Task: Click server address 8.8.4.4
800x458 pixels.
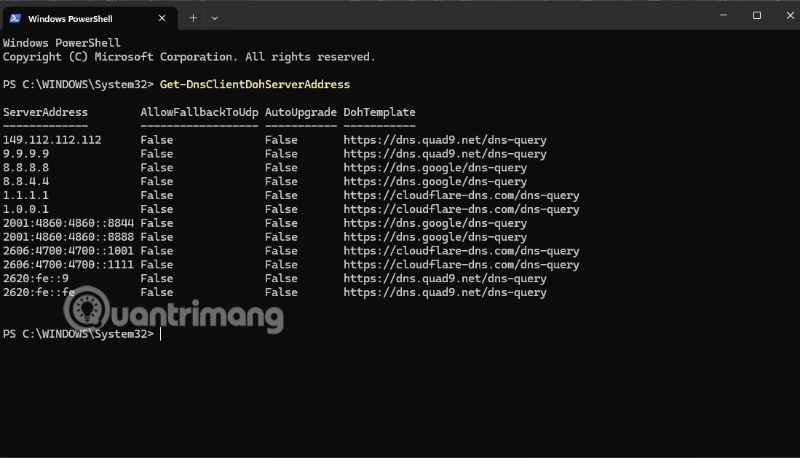Action: pyautogui.click(x=26, y=181)
